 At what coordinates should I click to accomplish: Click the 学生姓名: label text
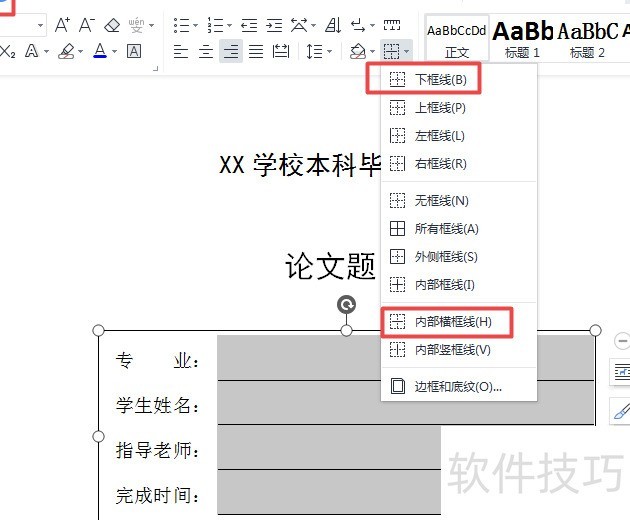157,405
